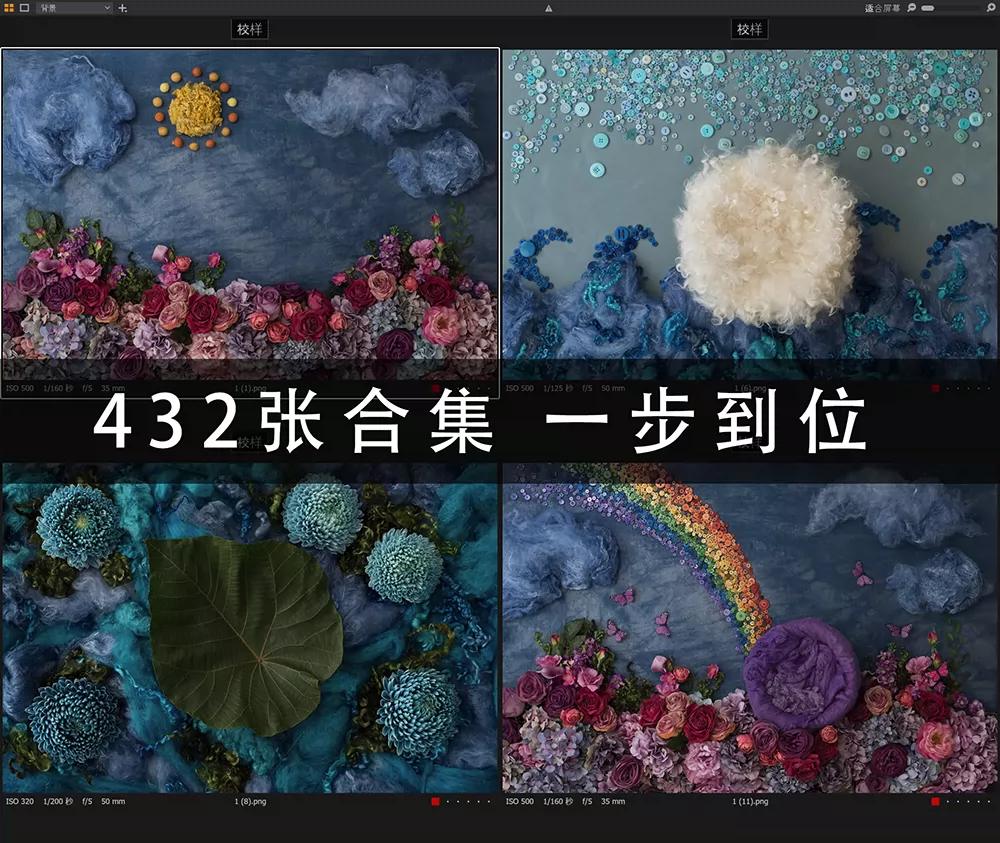
Task: Select the buttons and white fur image
Action: coord(750,214)
